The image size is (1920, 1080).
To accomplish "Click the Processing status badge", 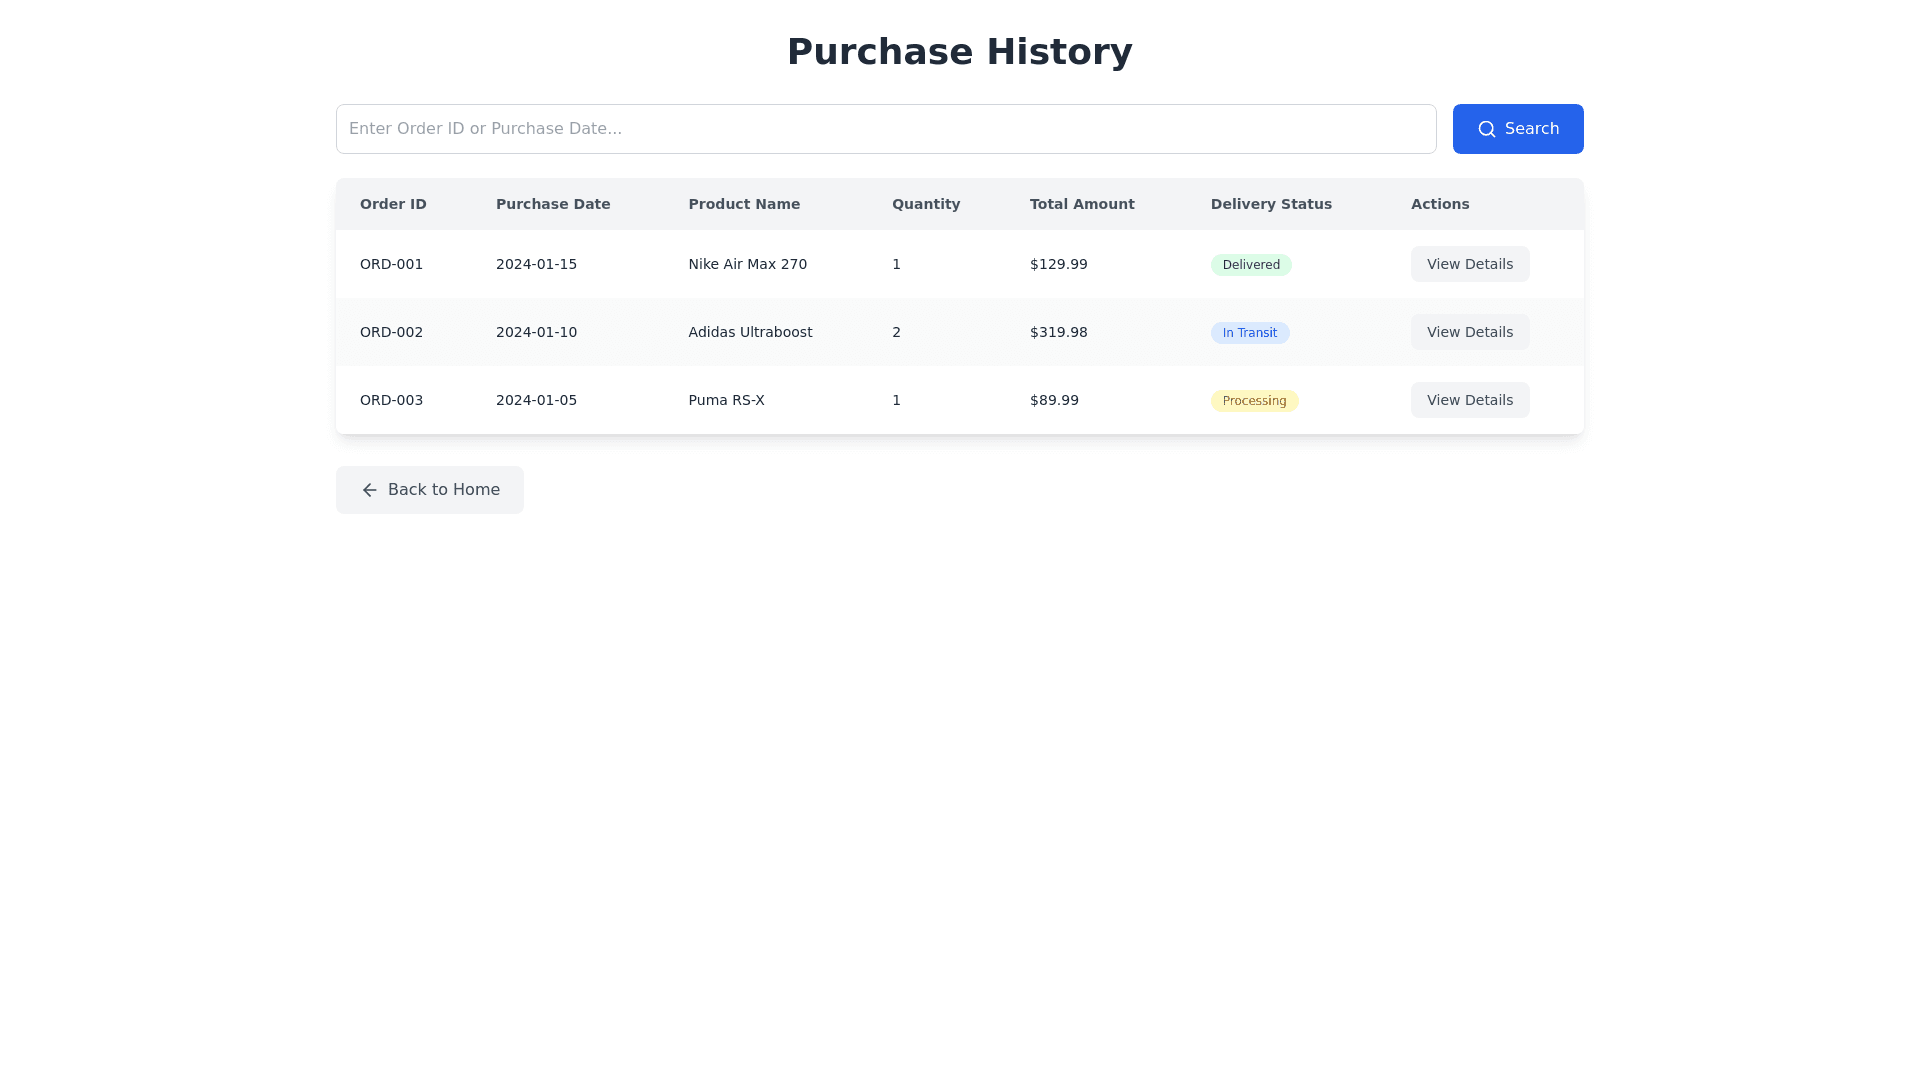I will [1253, 401].
